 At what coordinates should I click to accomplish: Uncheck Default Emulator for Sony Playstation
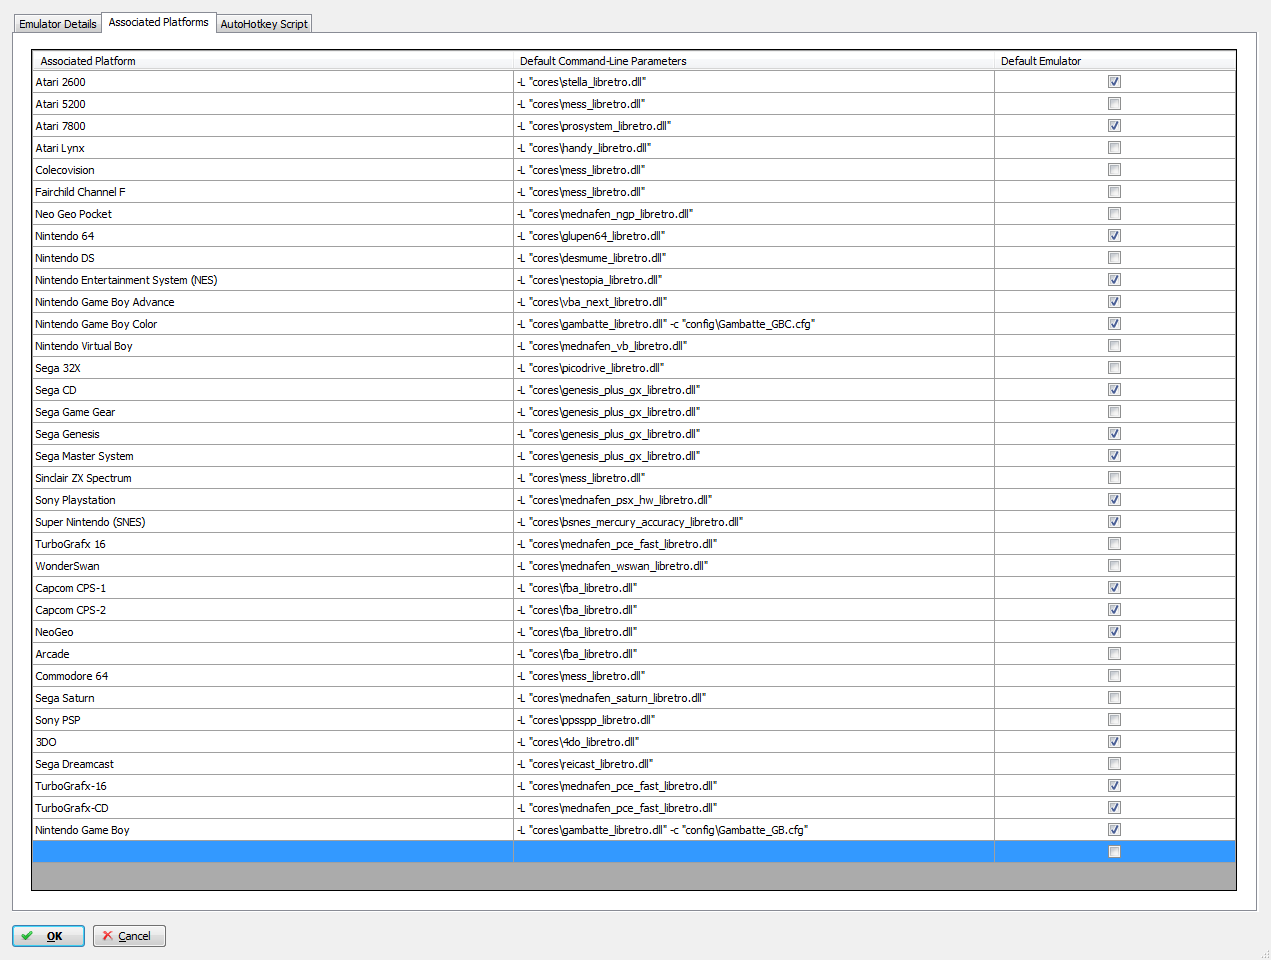click(1114, 500)
